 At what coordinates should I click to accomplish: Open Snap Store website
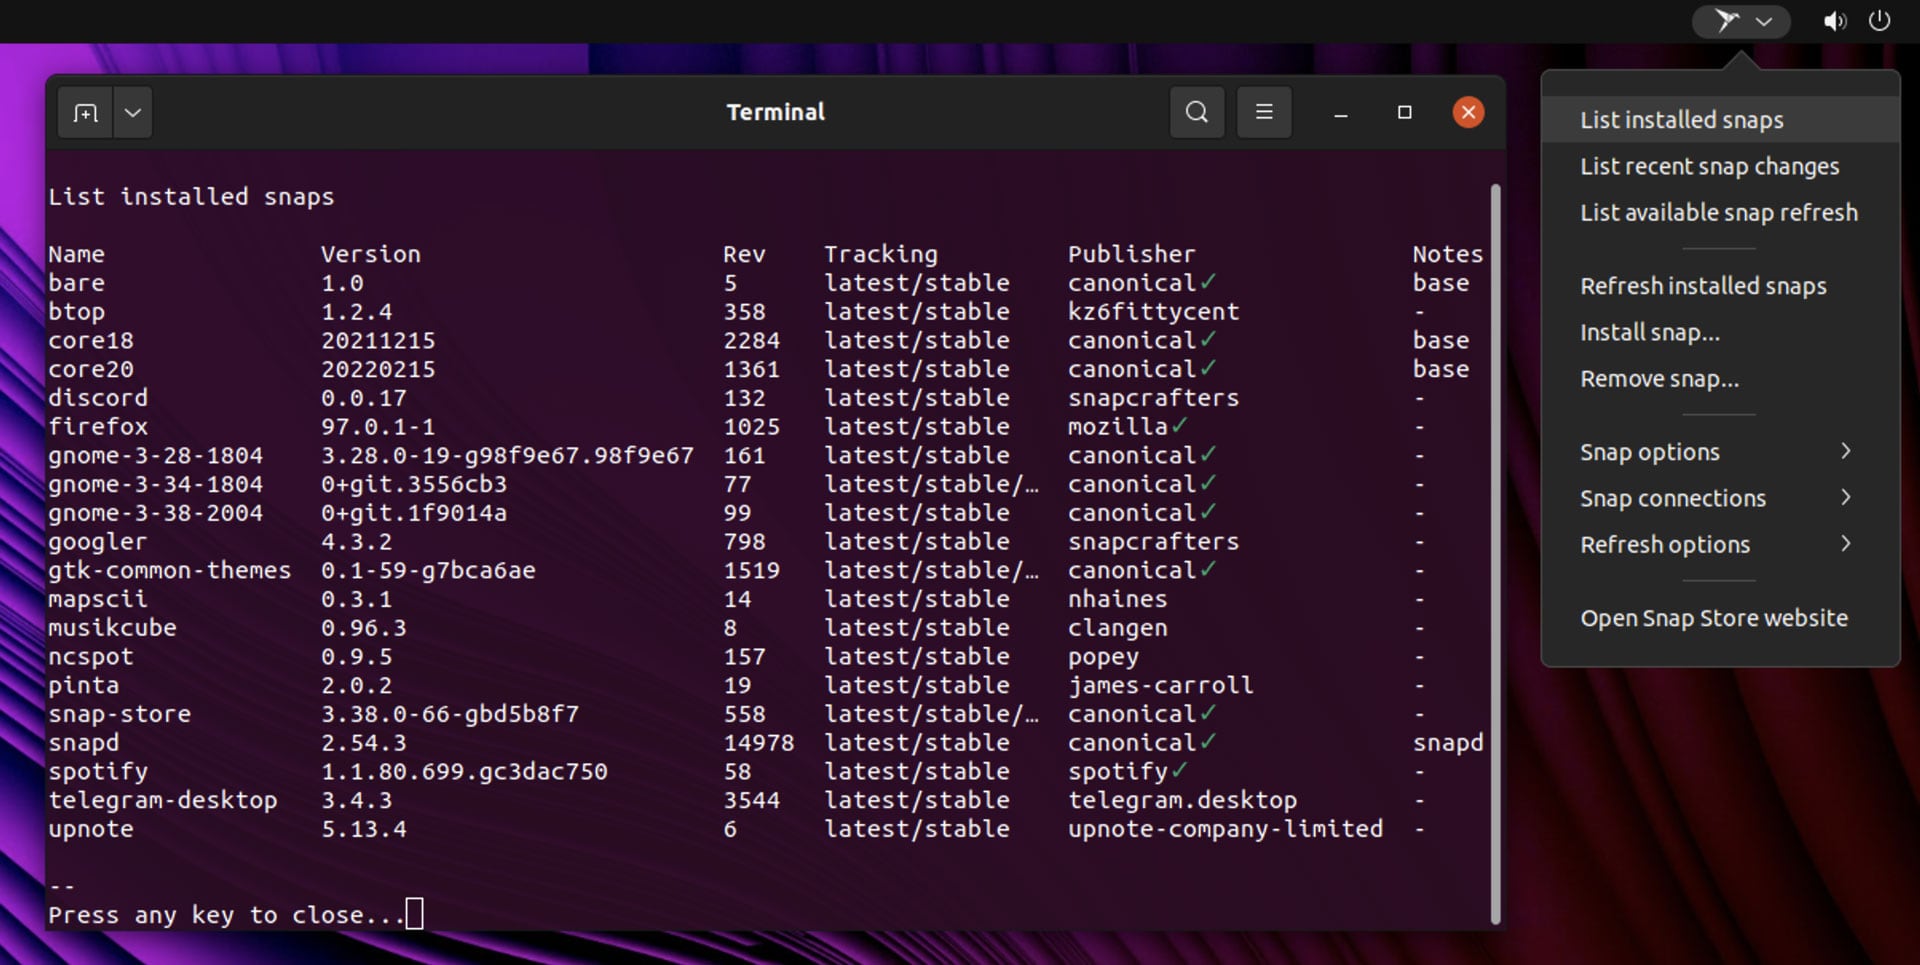1720,618
